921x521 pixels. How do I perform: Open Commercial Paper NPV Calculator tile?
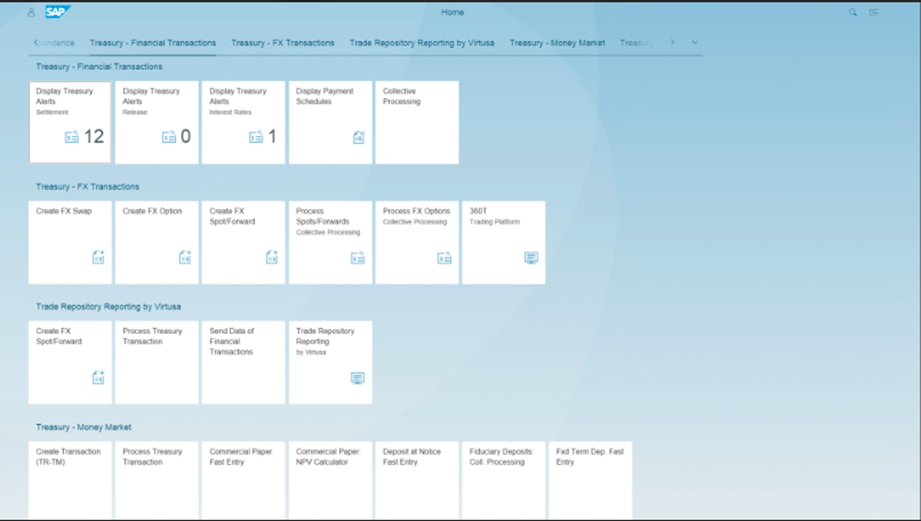330,480
